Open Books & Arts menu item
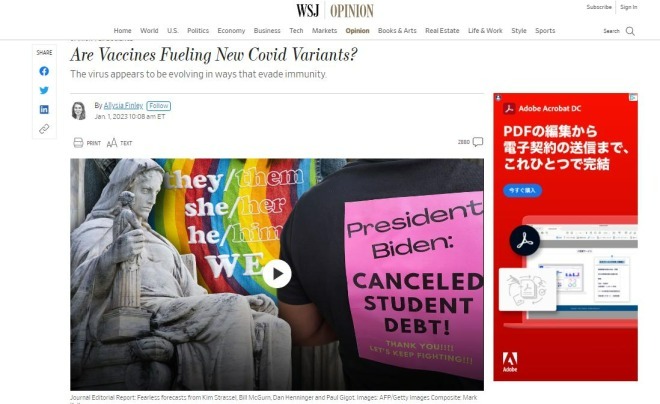The width and height of the screenshot is (660, 404). pos(397,31)
